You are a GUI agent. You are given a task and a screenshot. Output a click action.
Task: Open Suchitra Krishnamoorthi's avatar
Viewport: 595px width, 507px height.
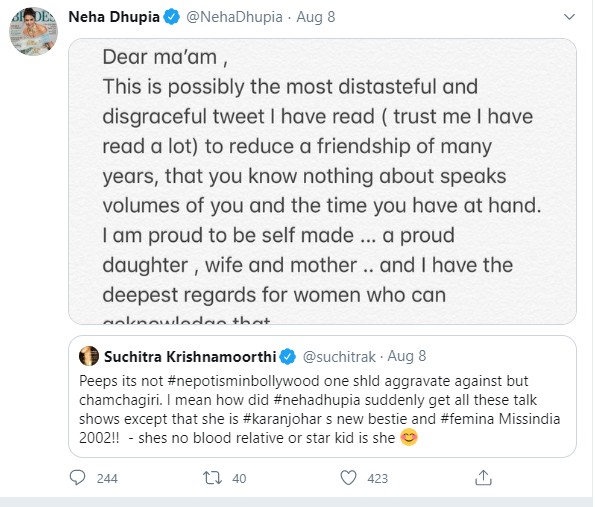[x=89, y=356]
